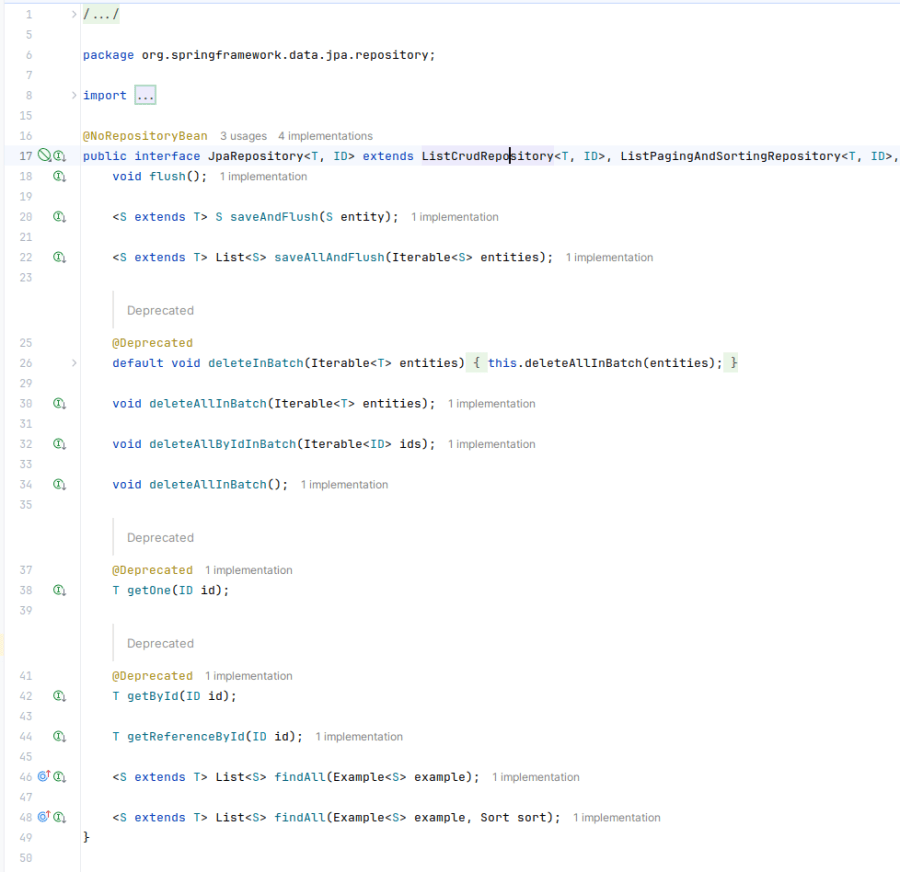
Task: Click the implementation gutter icon for saveAndFlush
Action: pos(60,216)
